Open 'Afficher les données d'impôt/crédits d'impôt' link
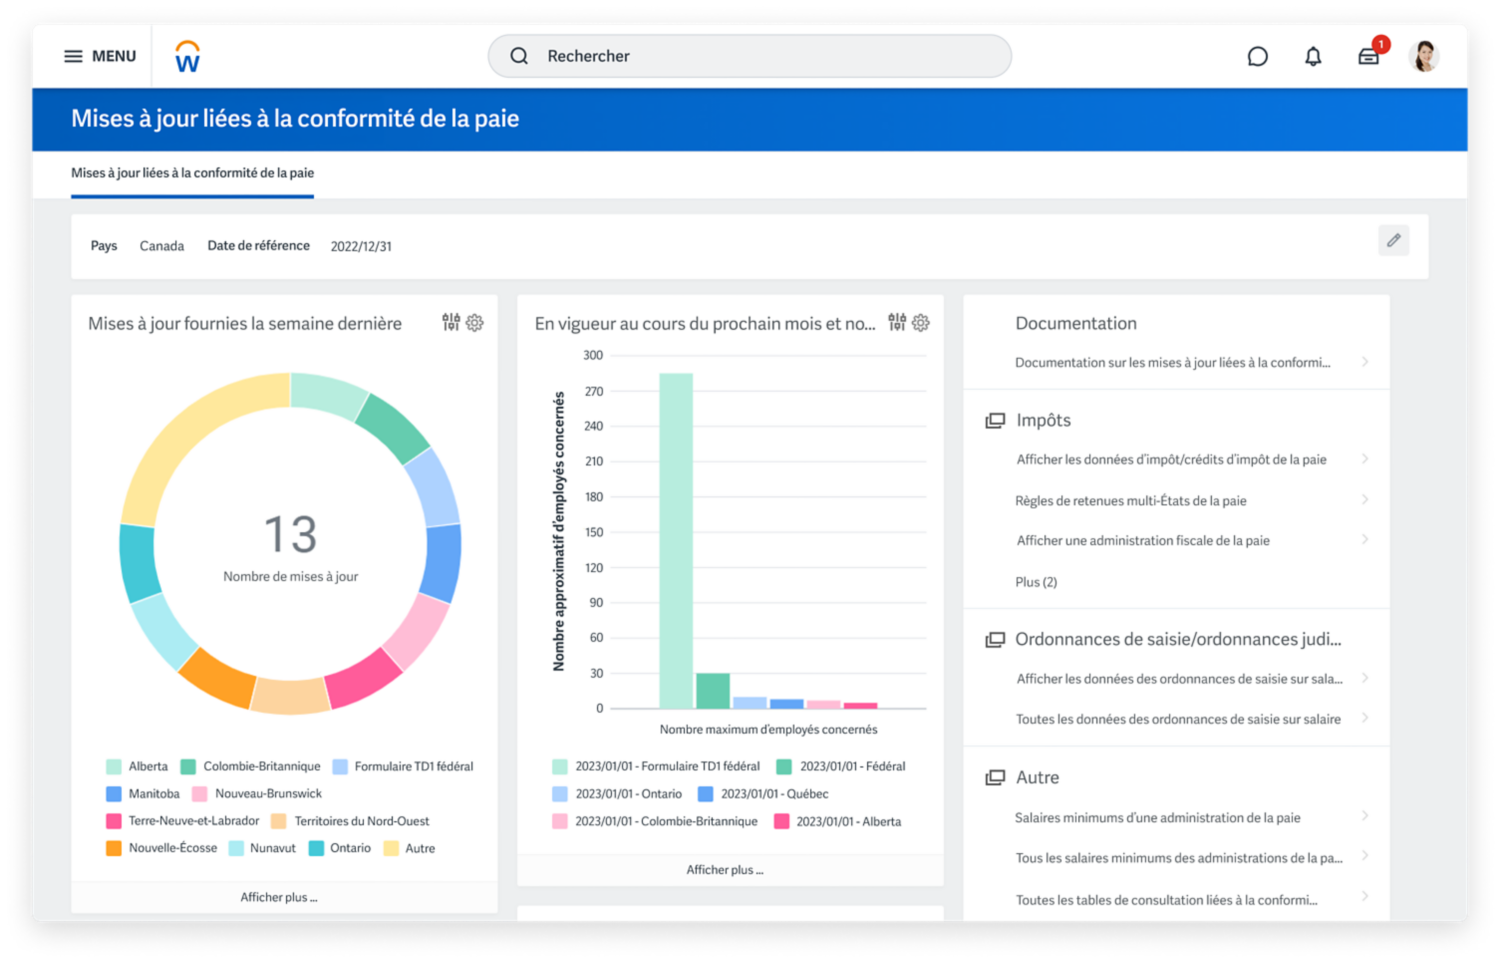 point(1171,460)
